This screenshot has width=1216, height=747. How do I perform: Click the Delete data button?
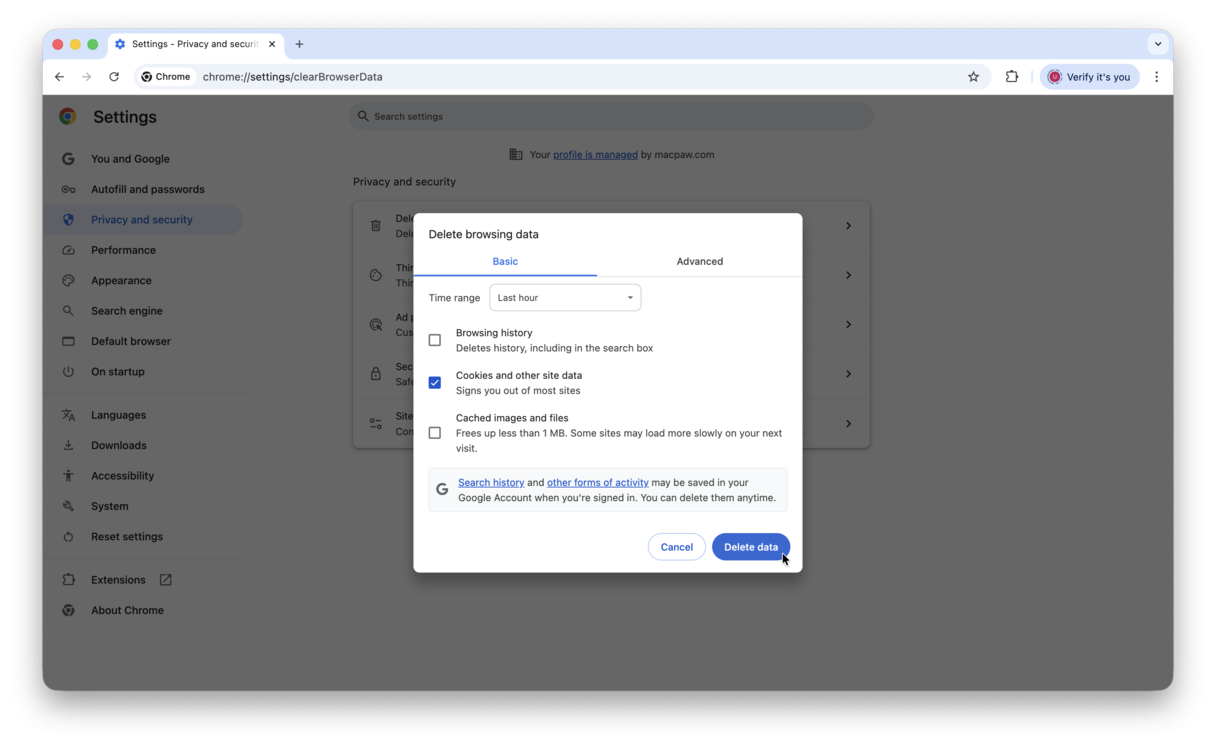[x=751, y=546]
